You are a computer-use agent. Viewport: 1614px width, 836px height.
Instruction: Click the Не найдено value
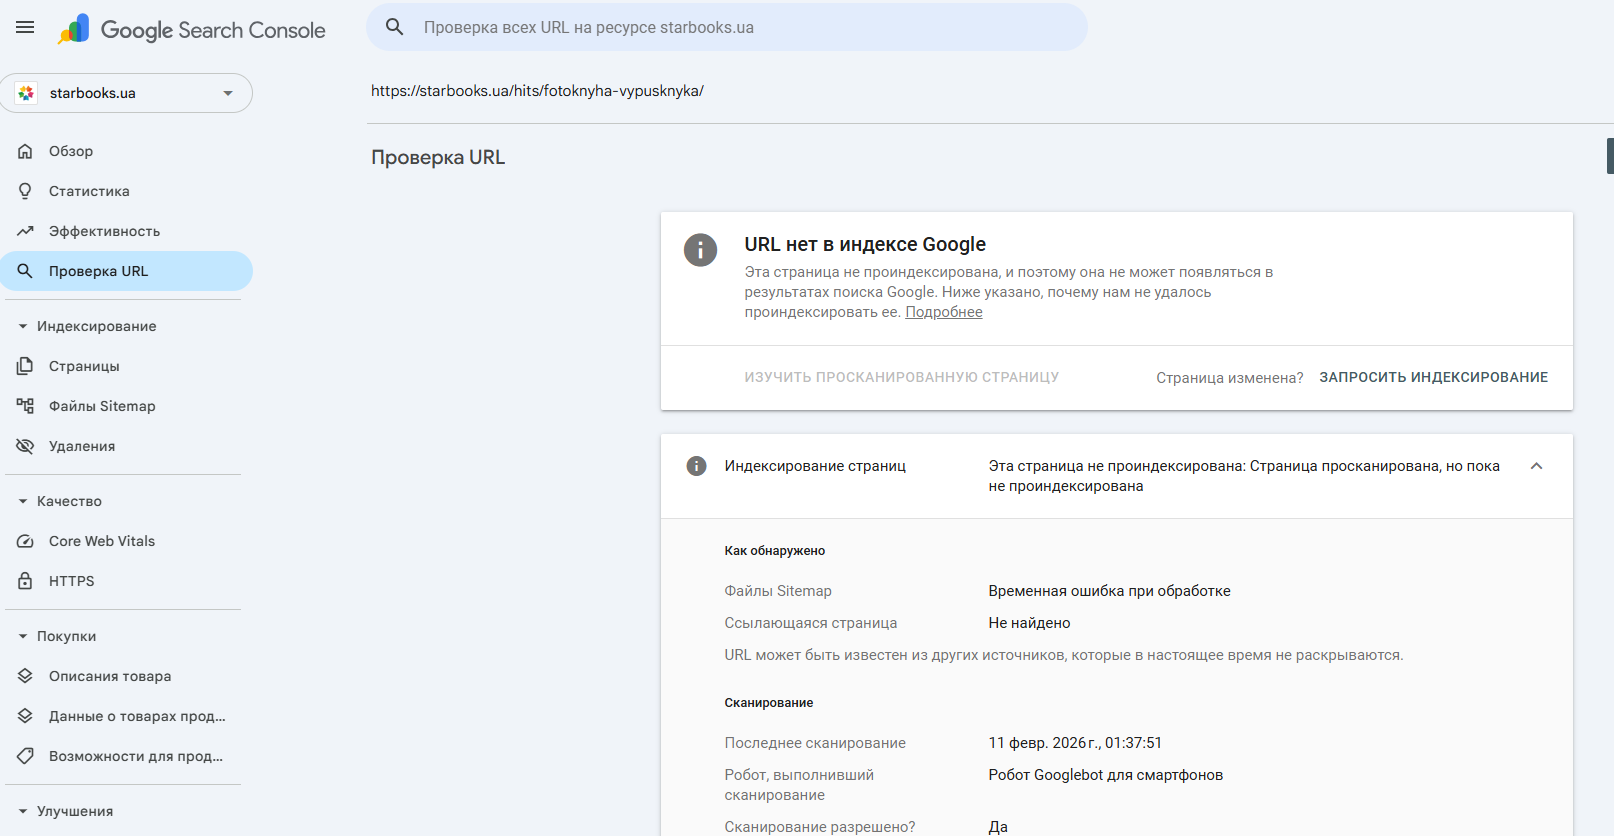coord(1029,623)
